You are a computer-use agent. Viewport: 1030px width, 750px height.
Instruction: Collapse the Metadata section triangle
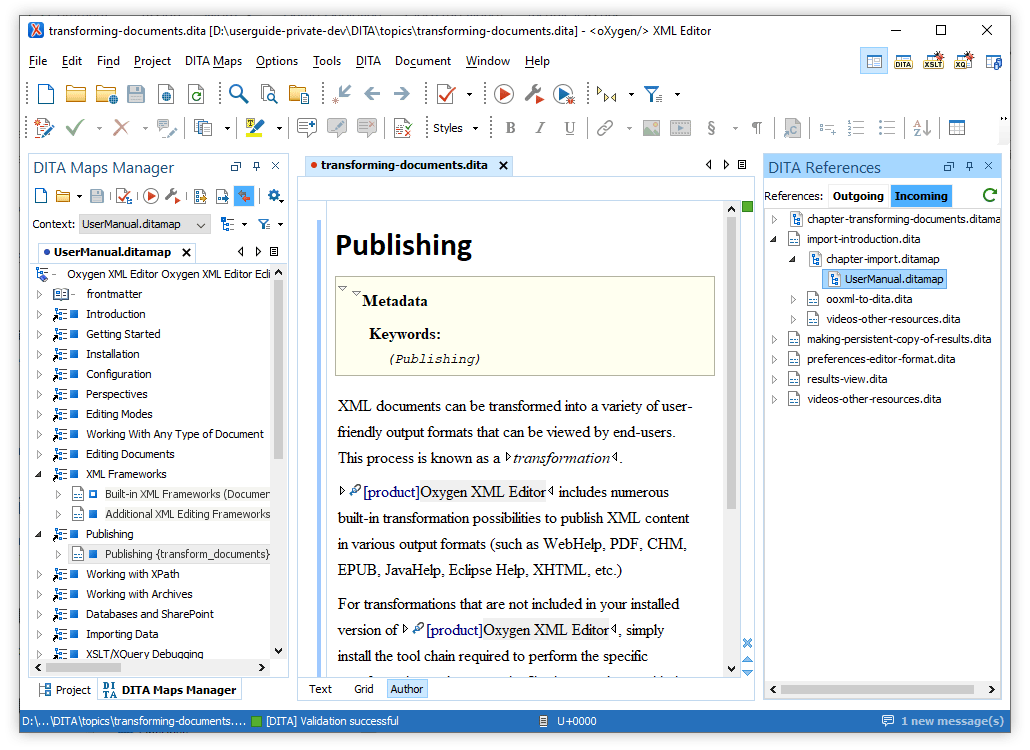(x=357, y=294)
